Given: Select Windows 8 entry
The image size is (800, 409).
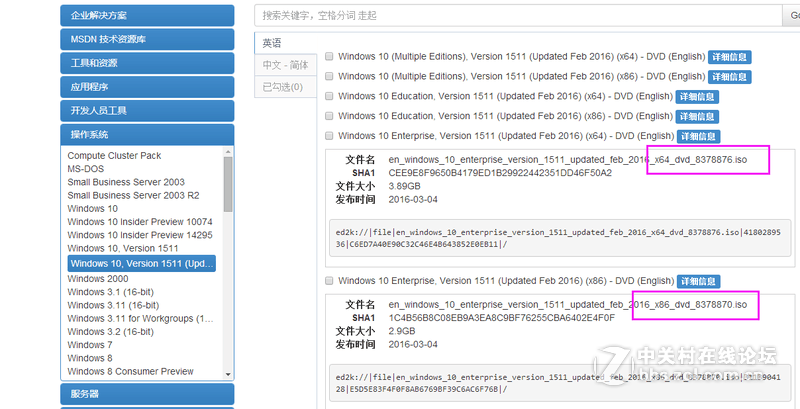Looking at the screenshot, I should [x=90, y=359].
